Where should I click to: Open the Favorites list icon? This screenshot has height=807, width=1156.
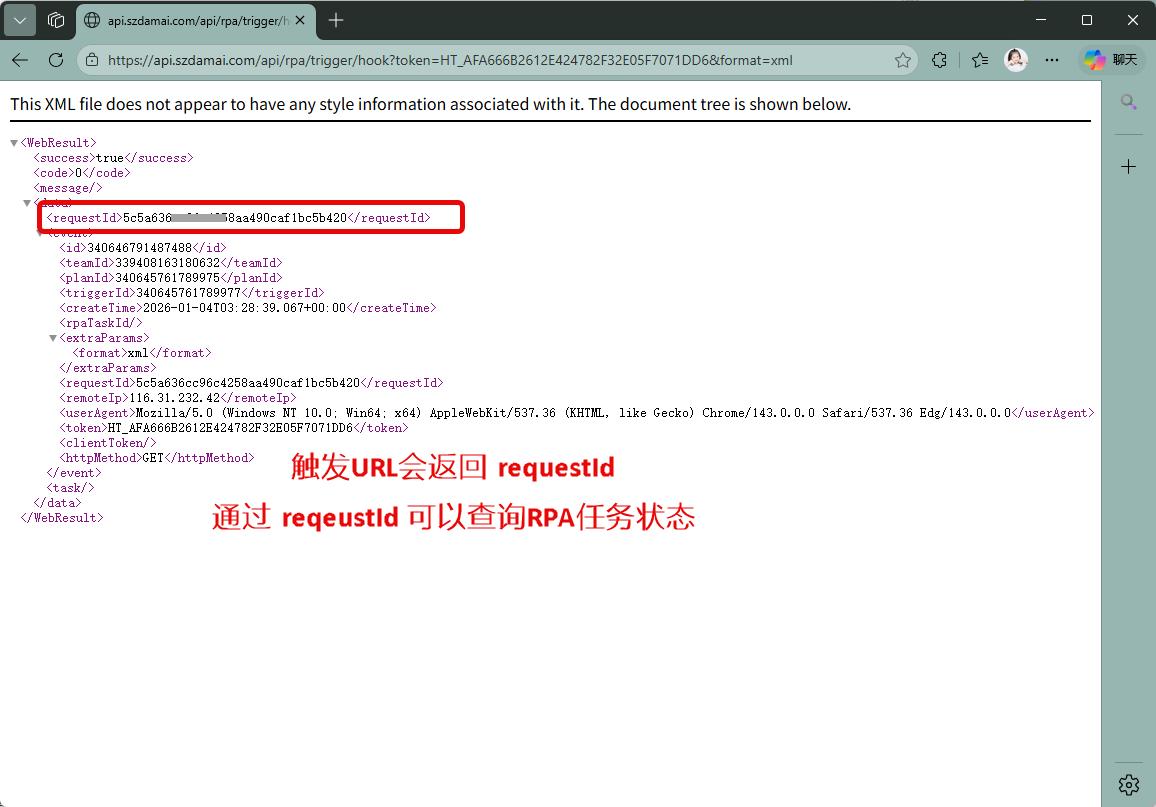click(x=979, y=60)
